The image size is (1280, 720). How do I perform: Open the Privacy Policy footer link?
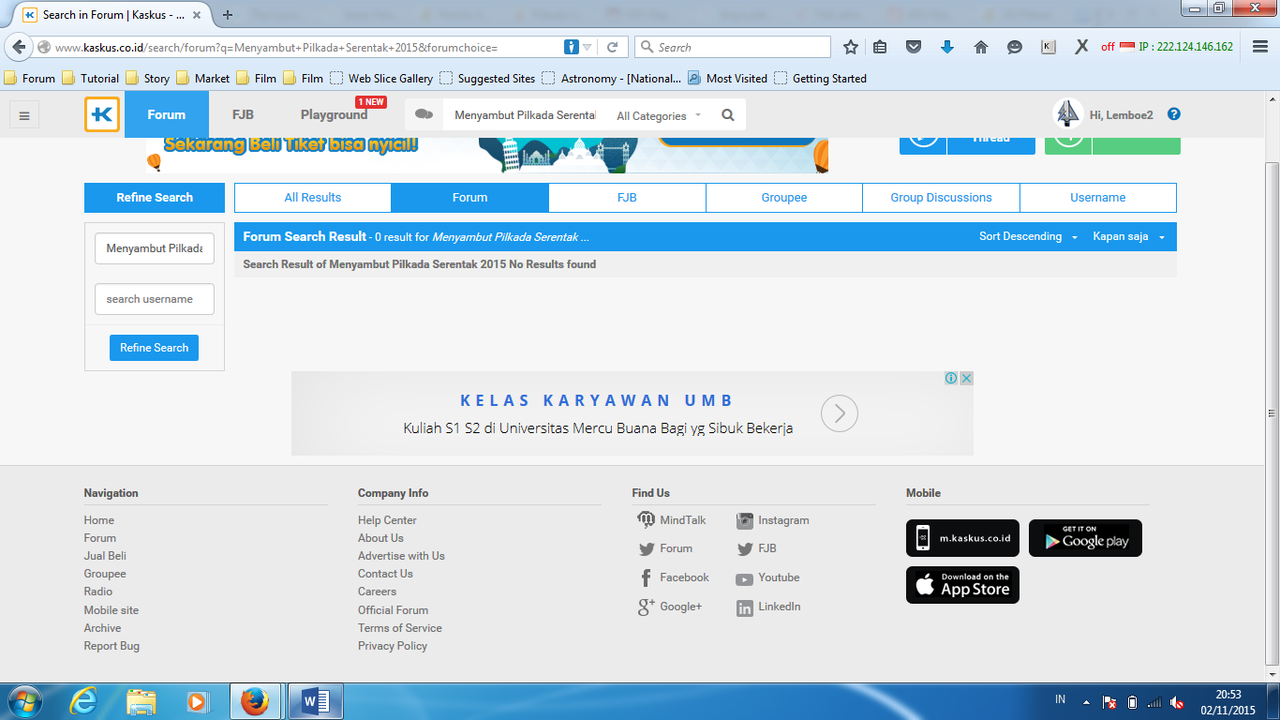click(393, 646)
